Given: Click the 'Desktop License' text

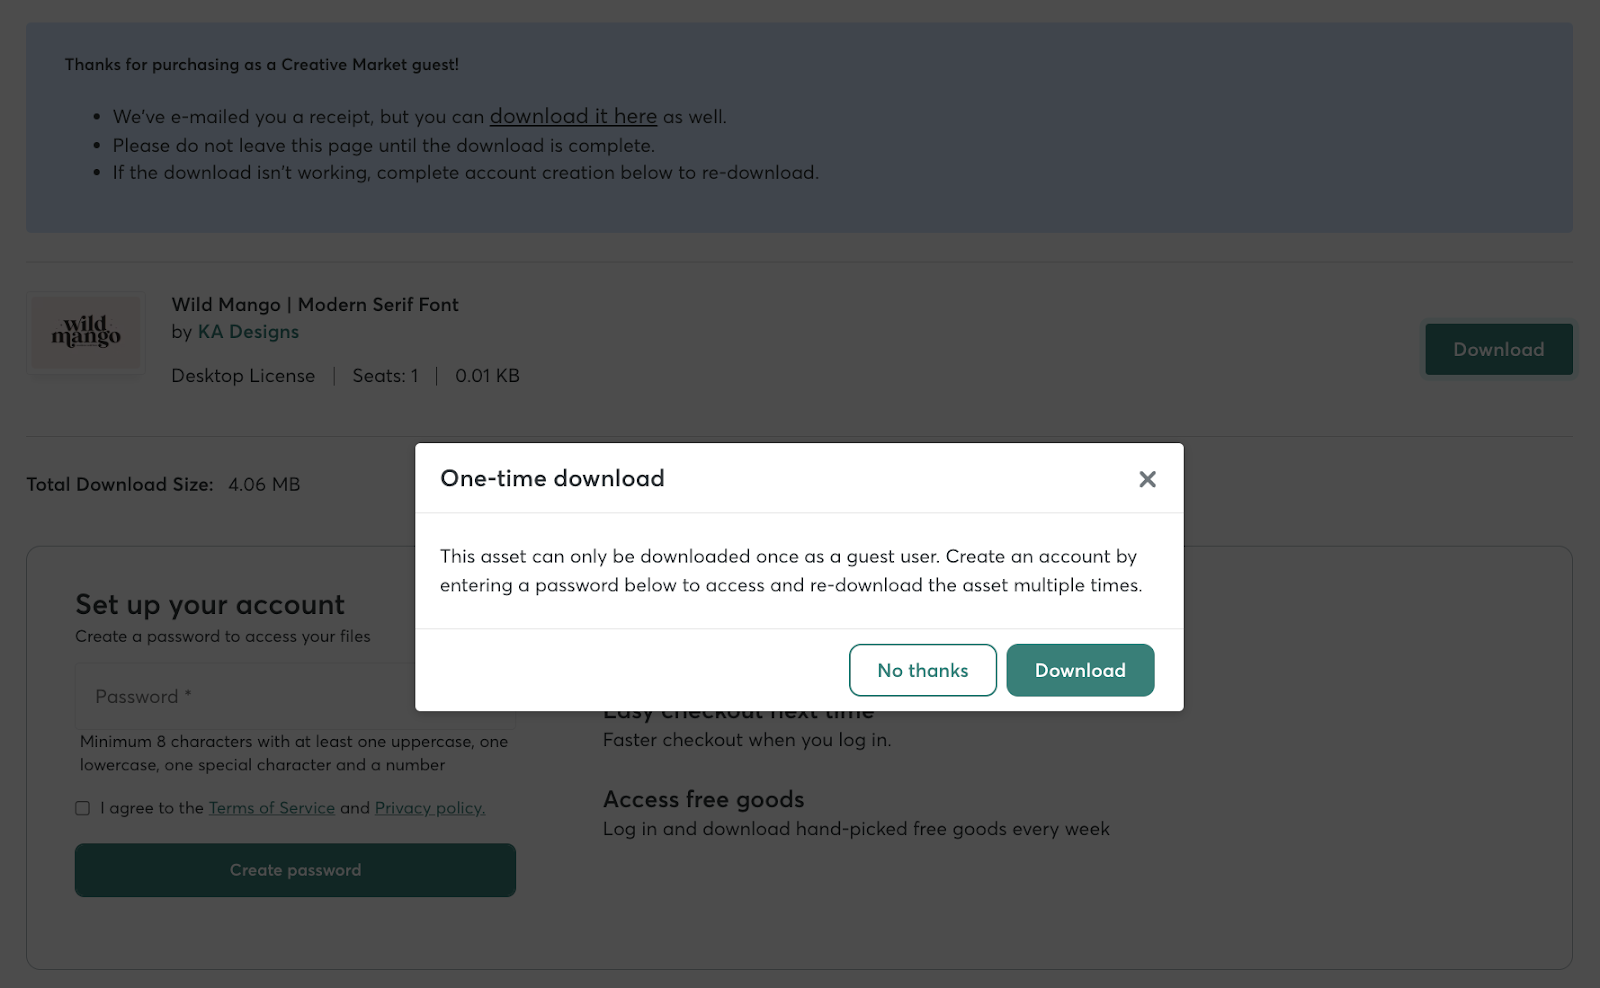Looking at the screenshot, I should [243, 376].
